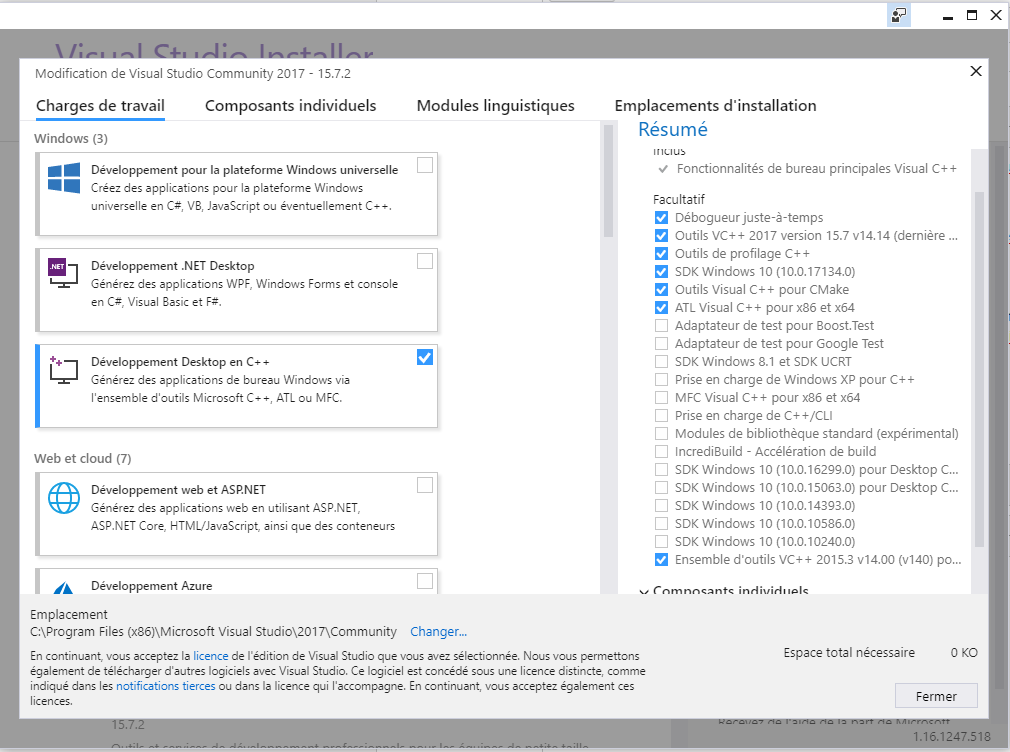Uncheck Outils de profilage C++
The width and height of the screenshot is (1010, 752).
(x=661, y=254)
